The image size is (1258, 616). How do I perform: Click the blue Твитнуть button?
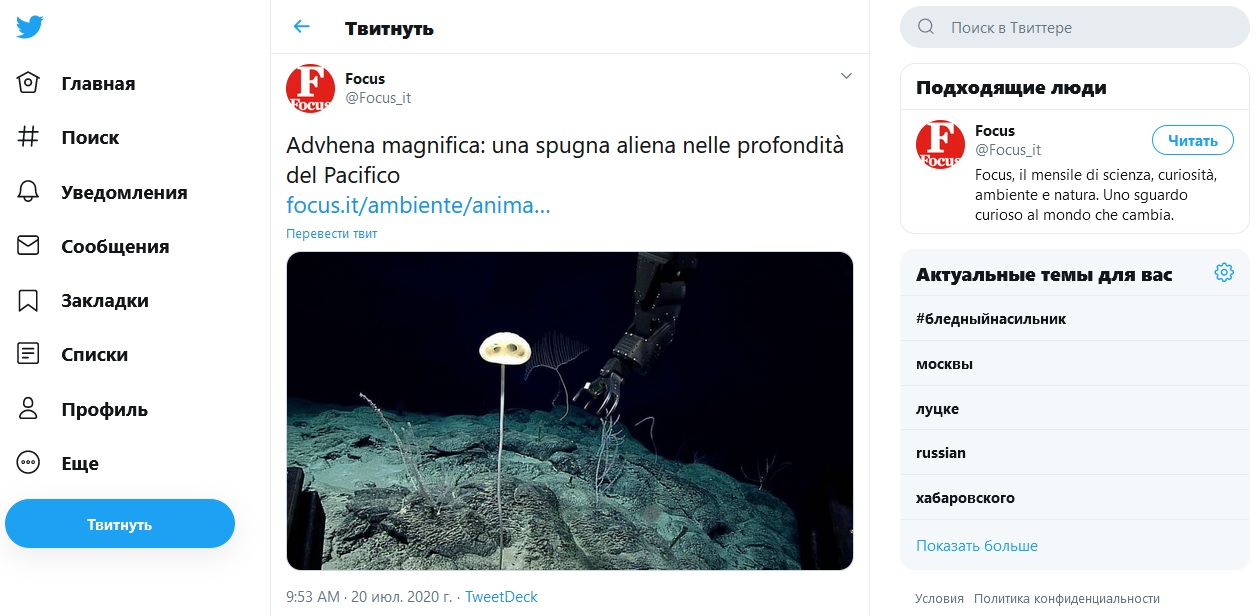(x=120, y=524)
